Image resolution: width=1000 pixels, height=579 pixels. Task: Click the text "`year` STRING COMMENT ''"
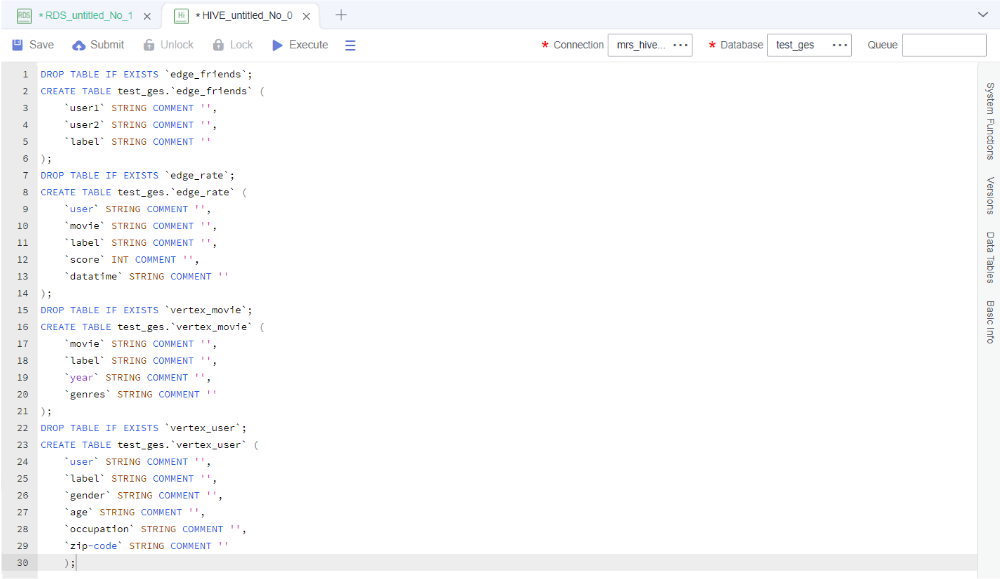pos(134,377)
